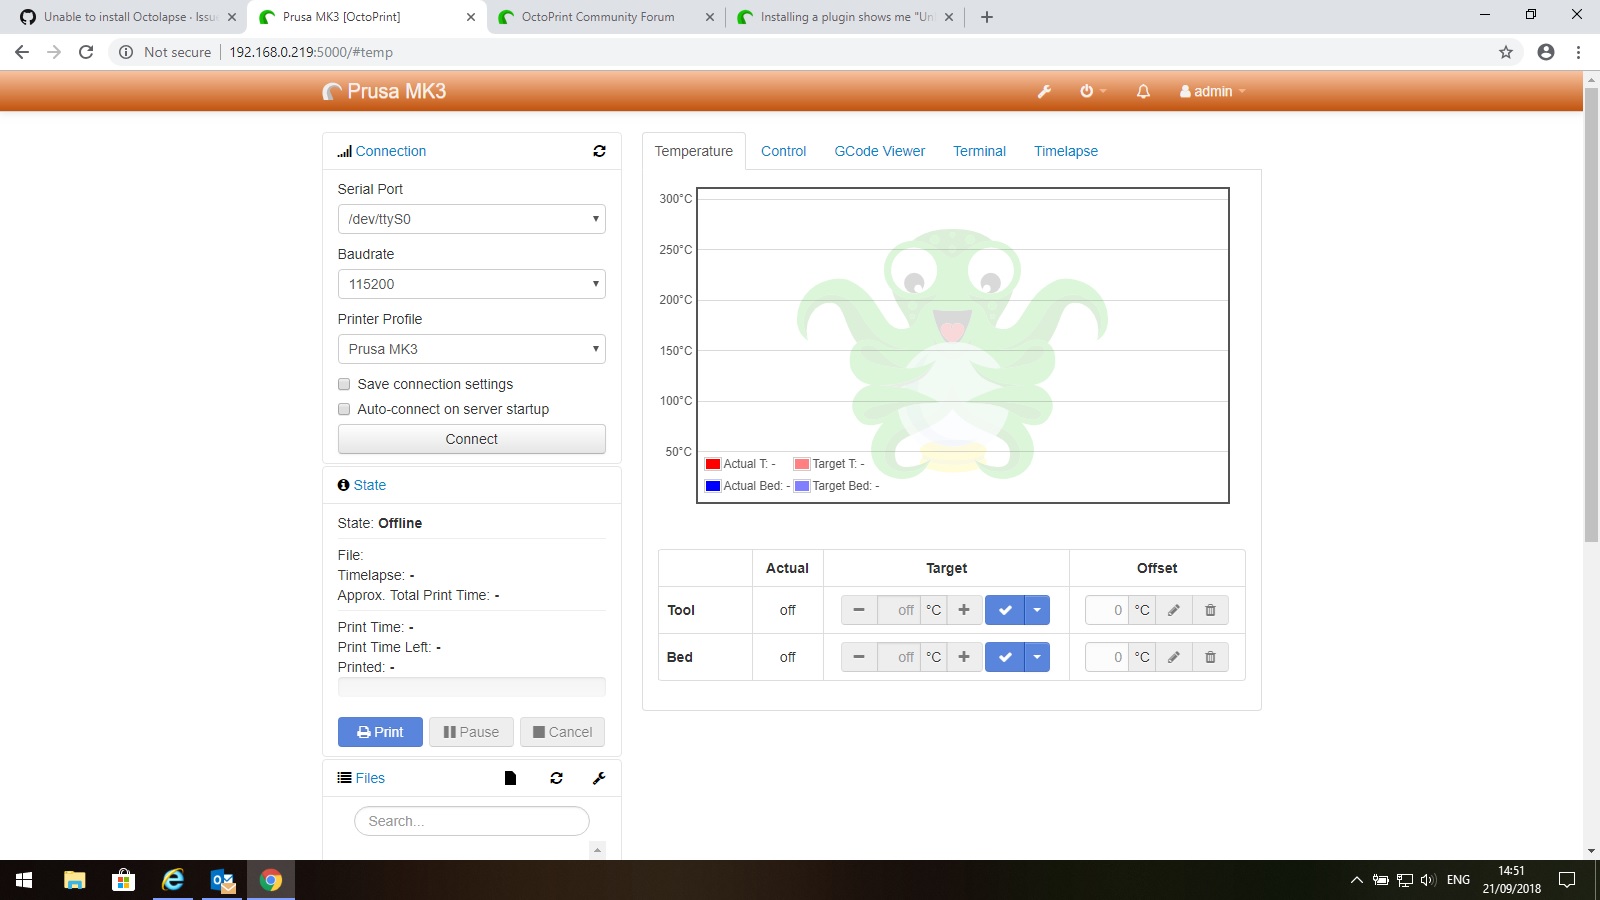Collapse the Connection panel header
The width and height of the screenshot is (1600, 900).
click(382, 151)
